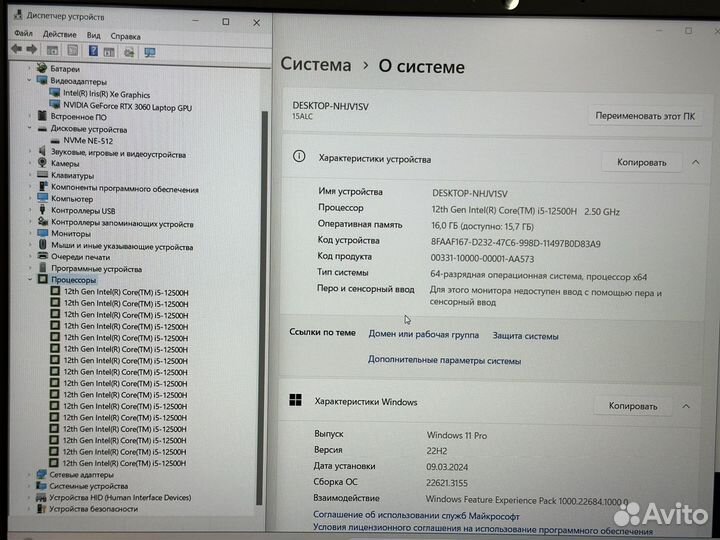Open the Properties toolbar icon in Device Manager
Viewport: 720px width, 540px height.
(73, 51)
